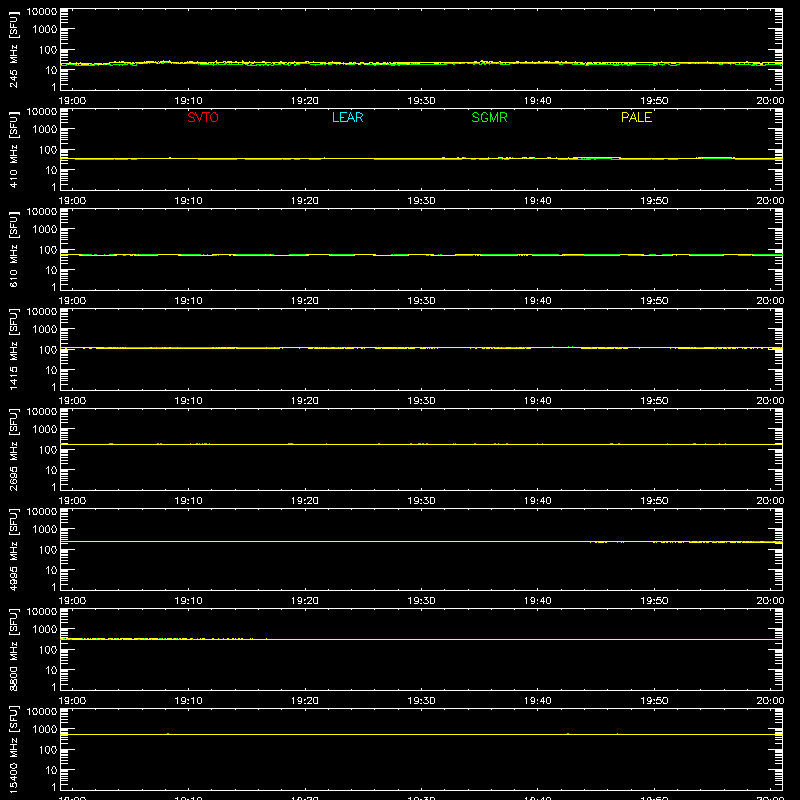Click 10000 tick on the 4995 MHz axis
800x800 pixels.
(41, 512)
